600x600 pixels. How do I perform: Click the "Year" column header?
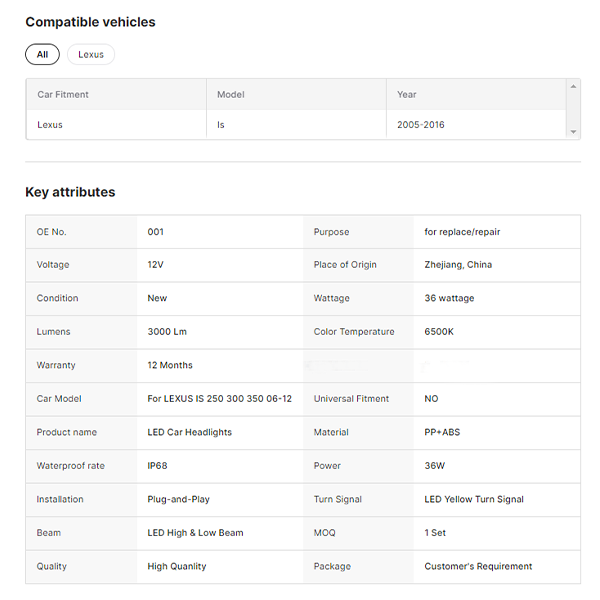(407, 95)
